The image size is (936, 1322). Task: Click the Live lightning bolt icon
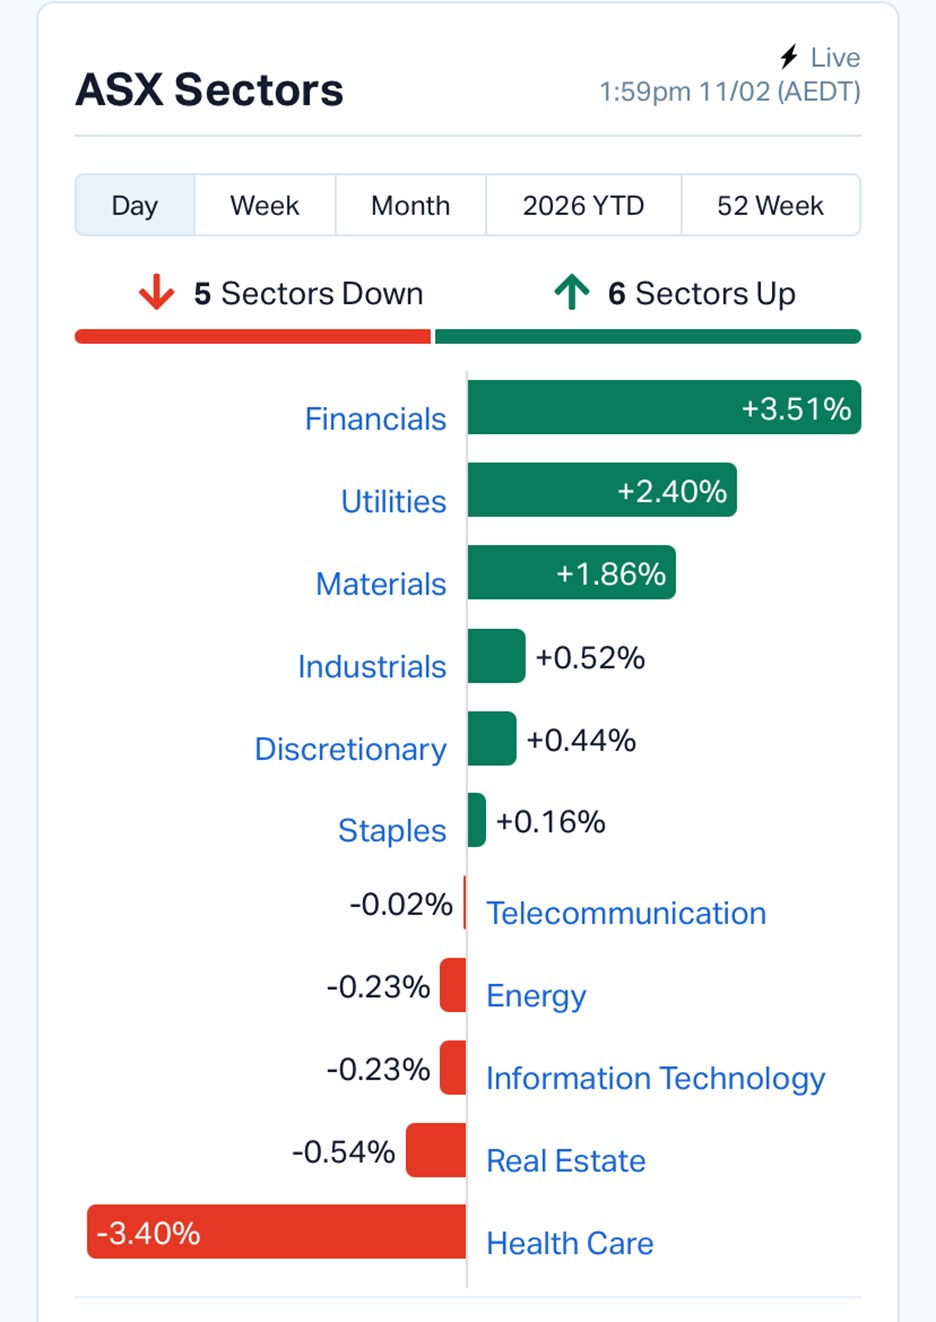(789, 56)
